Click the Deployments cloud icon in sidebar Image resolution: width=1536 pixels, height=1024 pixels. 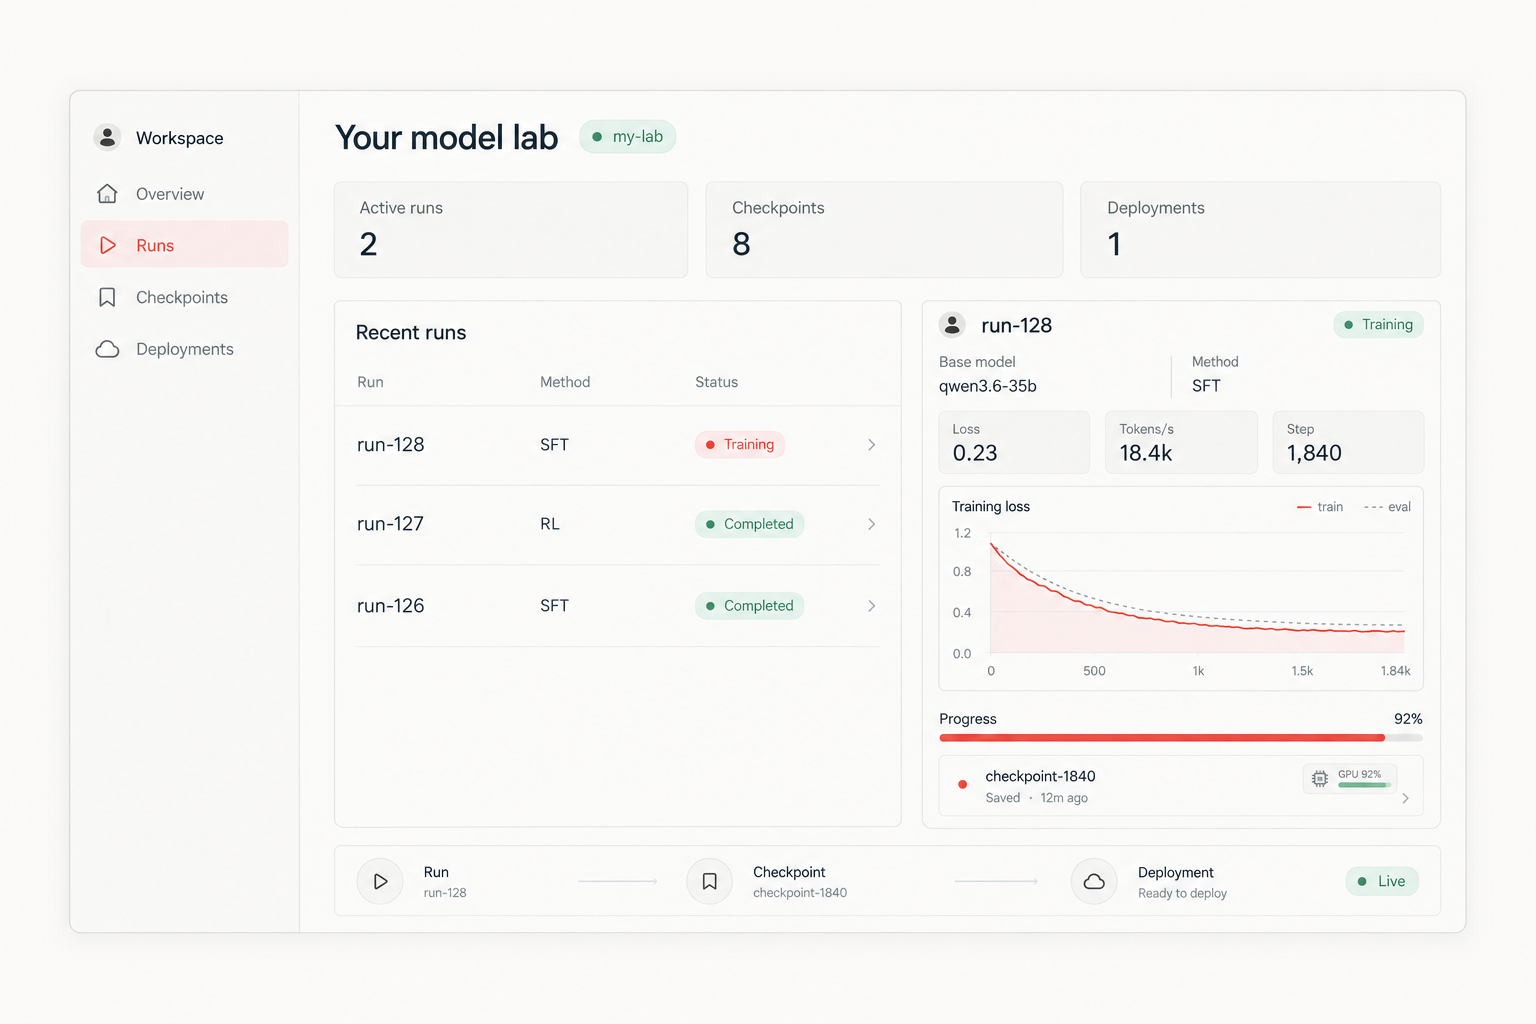[x=107, y=349]
